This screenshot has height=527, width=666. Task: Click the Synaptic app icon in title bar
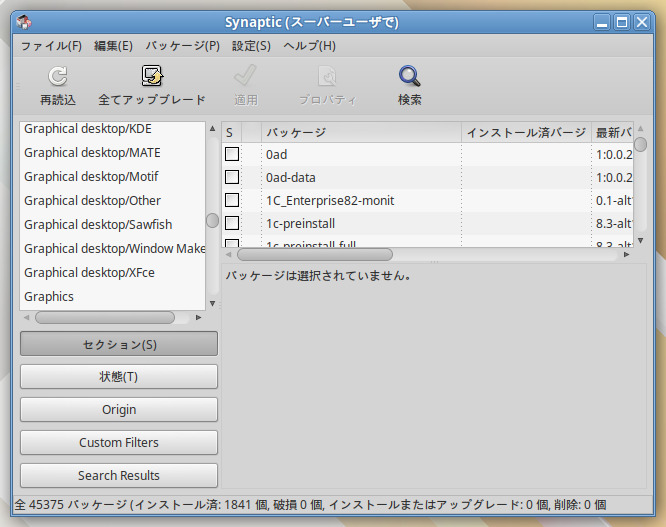(24, 22)
